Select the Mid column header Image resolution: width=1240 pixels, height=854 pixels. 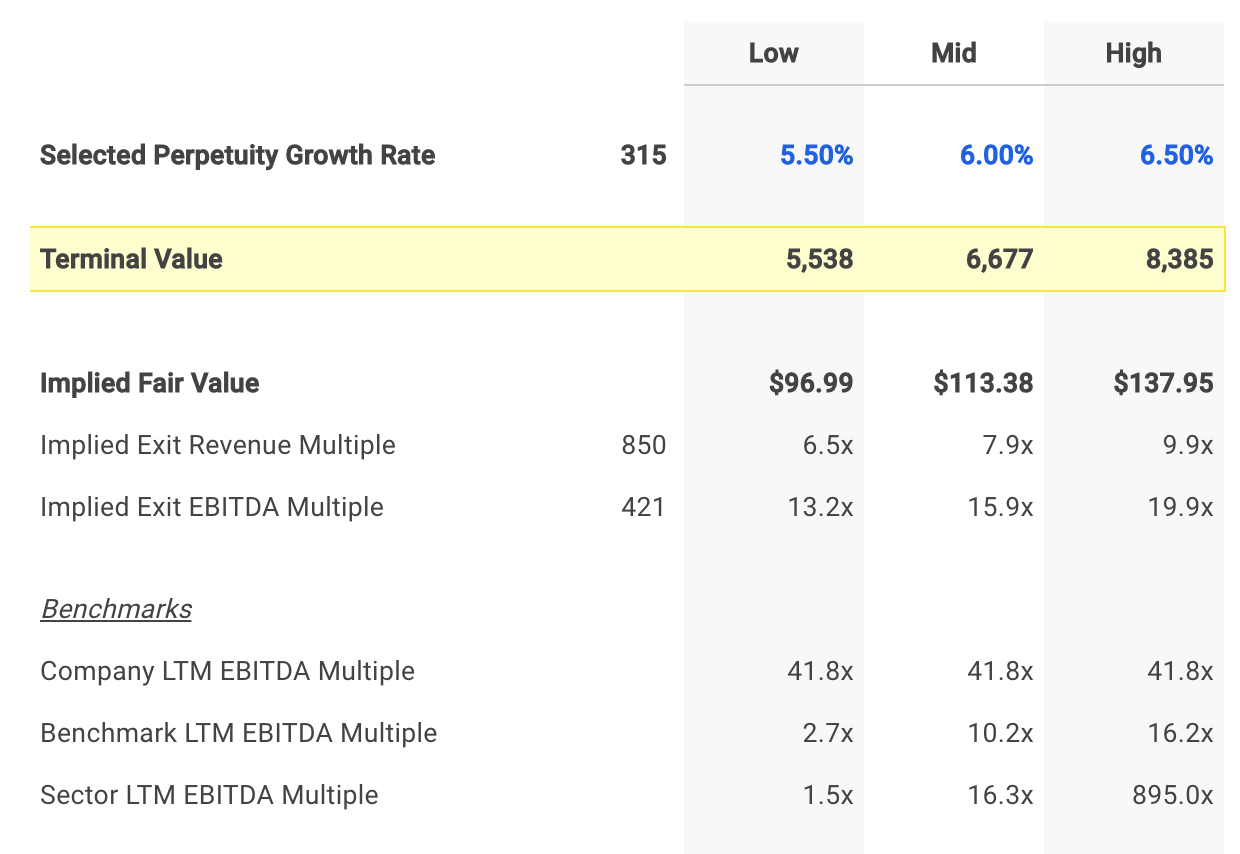953,53
